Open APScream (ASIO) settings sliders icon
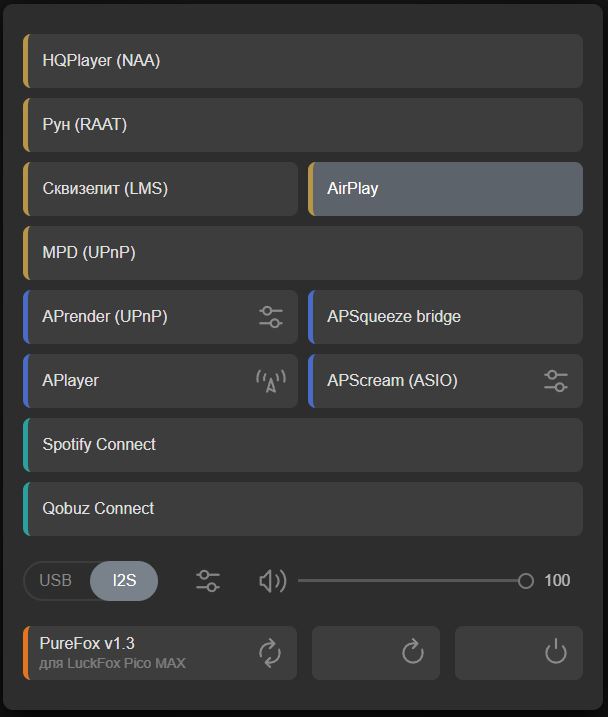The height and width of the screenshot is (717, 608). [556, 381]
